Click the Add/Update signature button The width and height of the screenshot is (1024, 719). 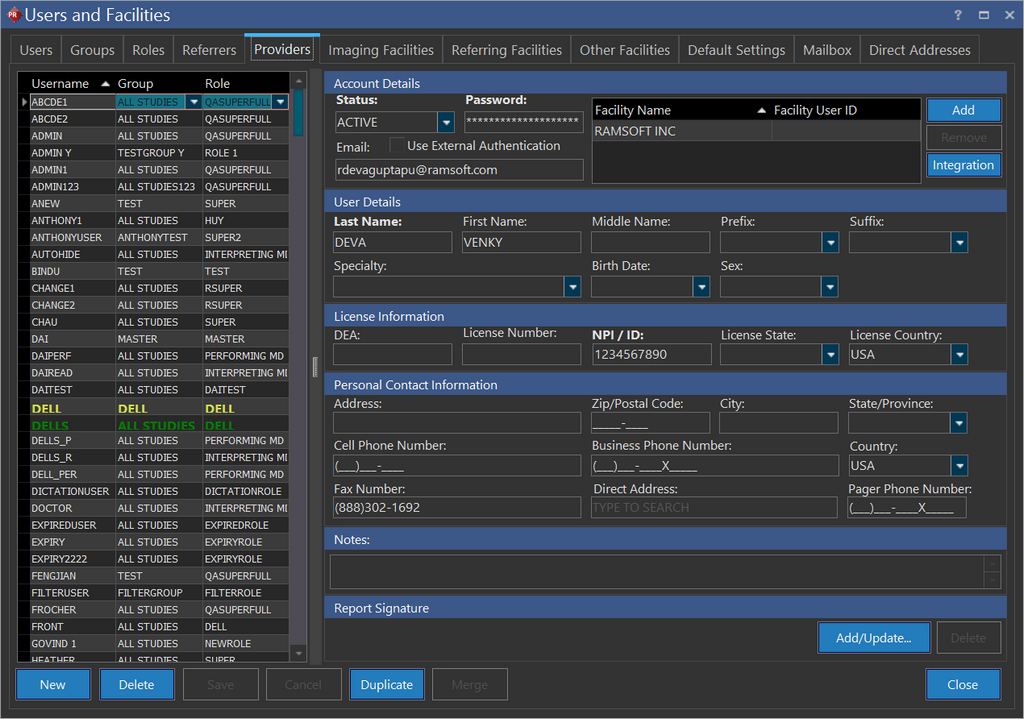click(873, 637)
